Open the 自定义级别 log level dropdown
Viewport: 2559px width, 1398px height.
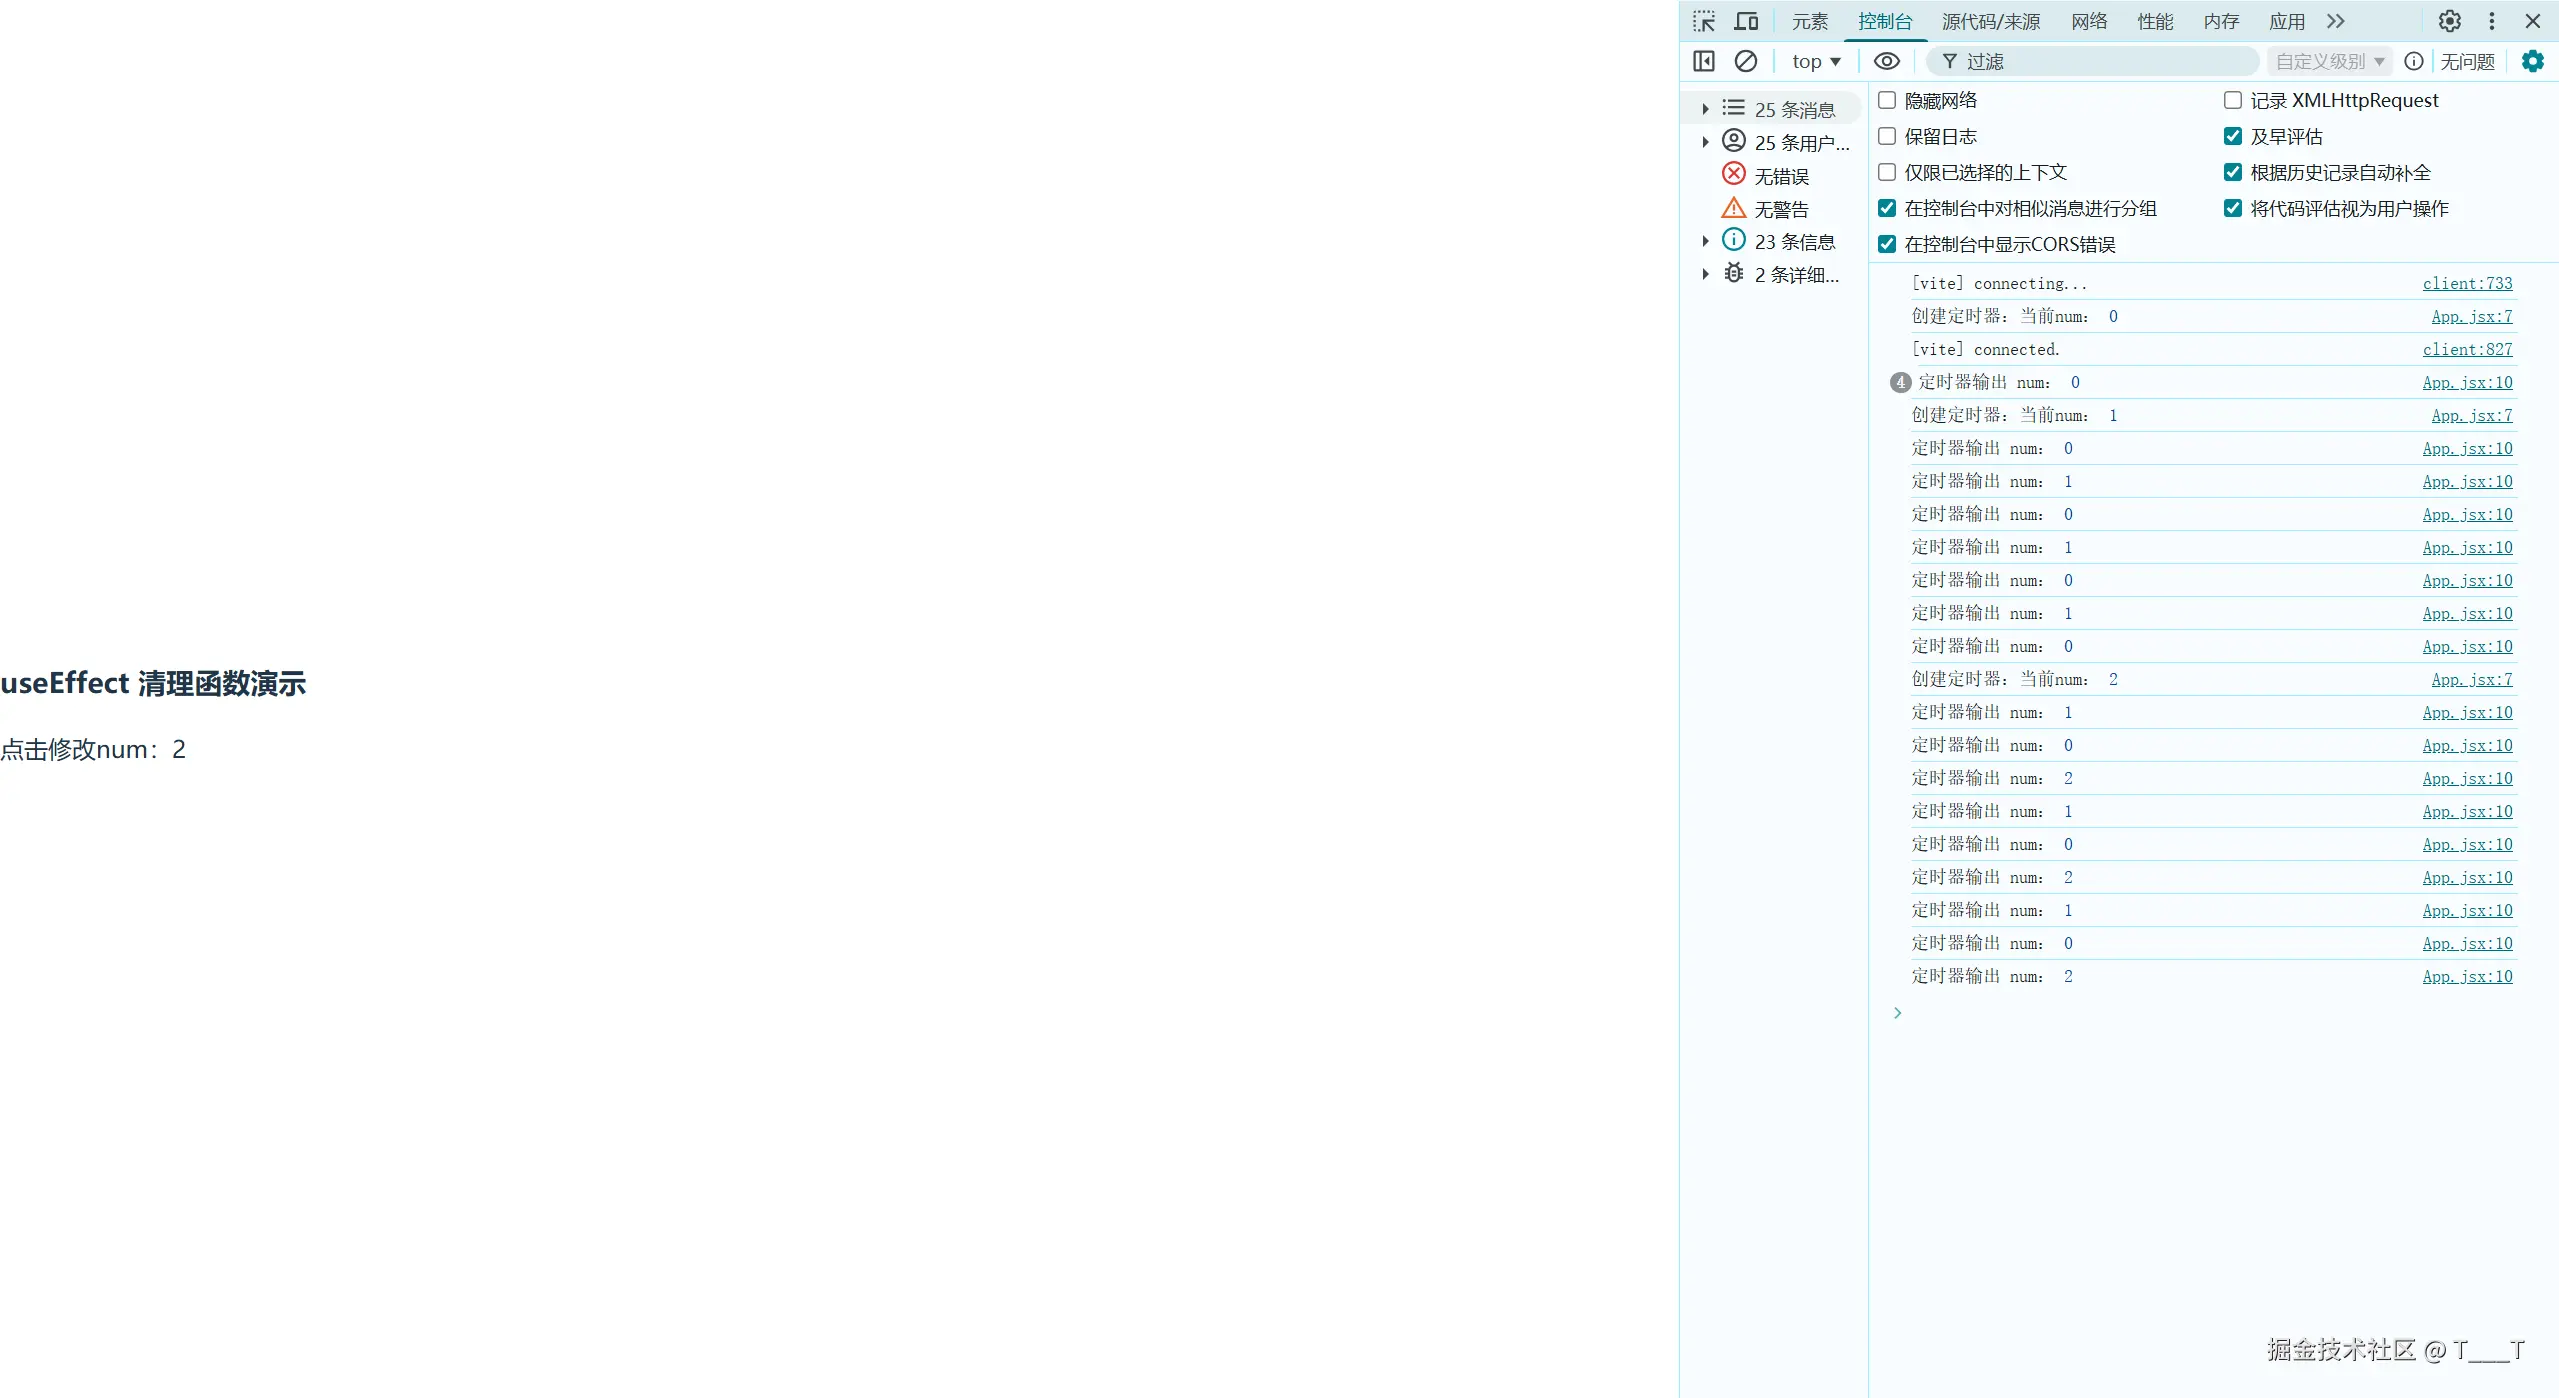point(2329,61)
